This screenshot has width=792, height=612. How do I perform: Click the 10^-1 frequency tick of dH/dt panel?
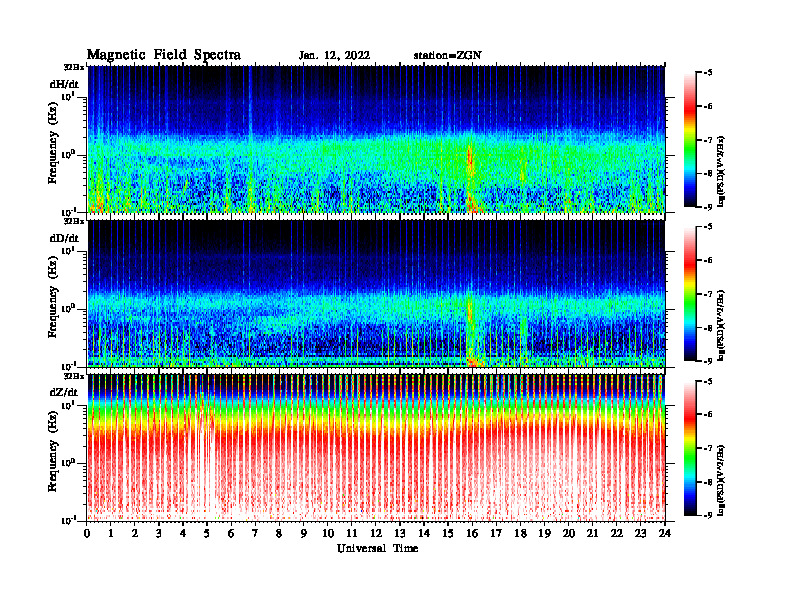pyautogui.click(x=69, y=211)
